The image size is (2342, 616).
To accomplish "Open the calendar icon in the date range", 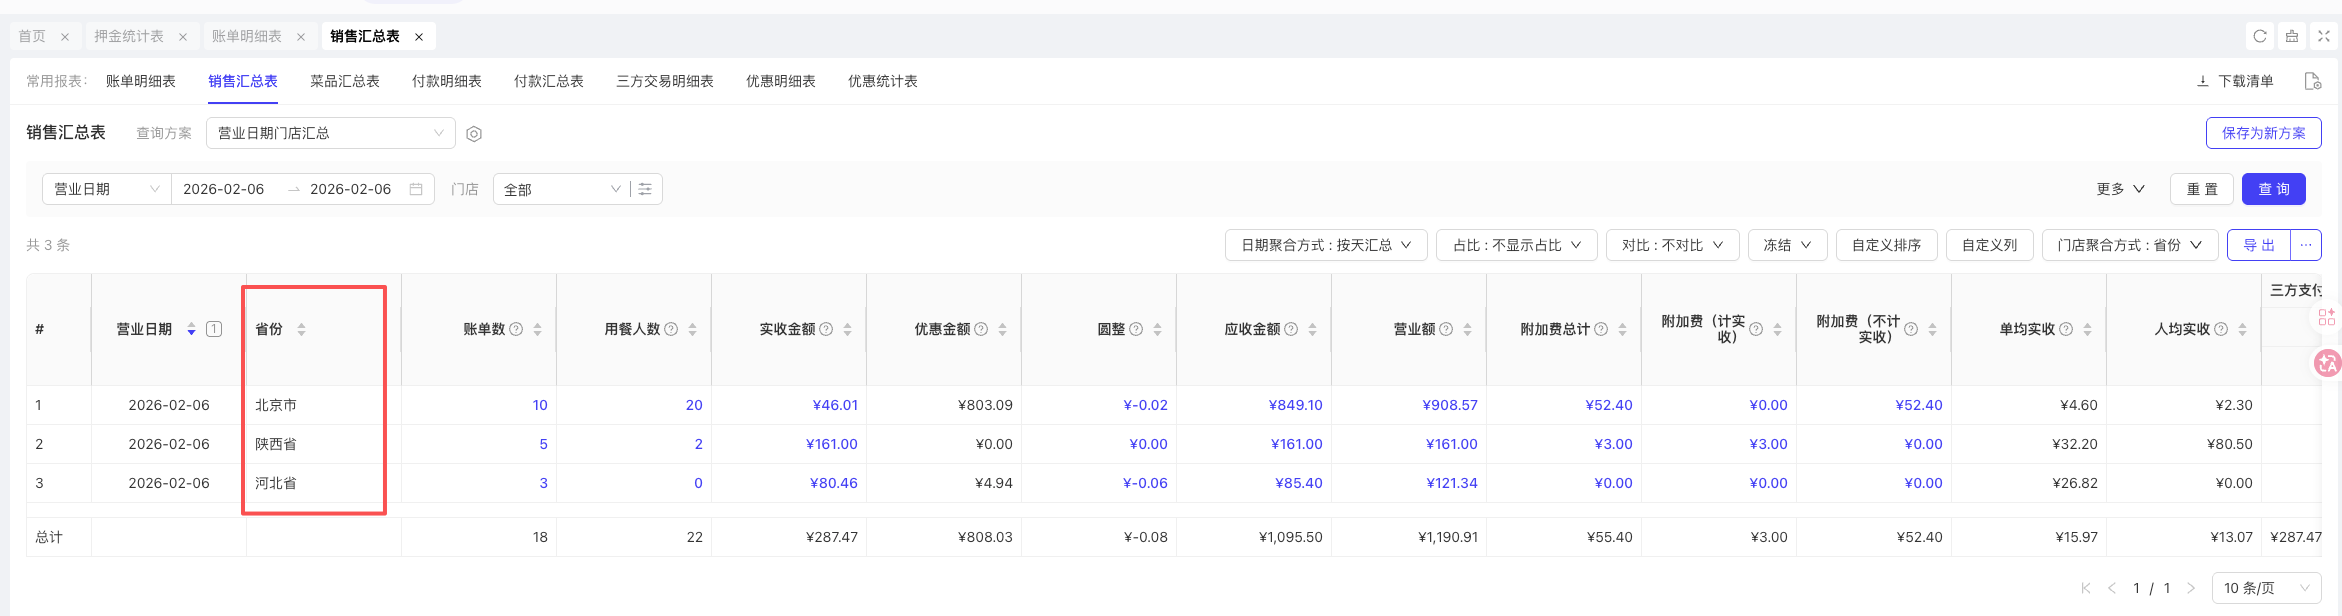I will tap(416, 189).
